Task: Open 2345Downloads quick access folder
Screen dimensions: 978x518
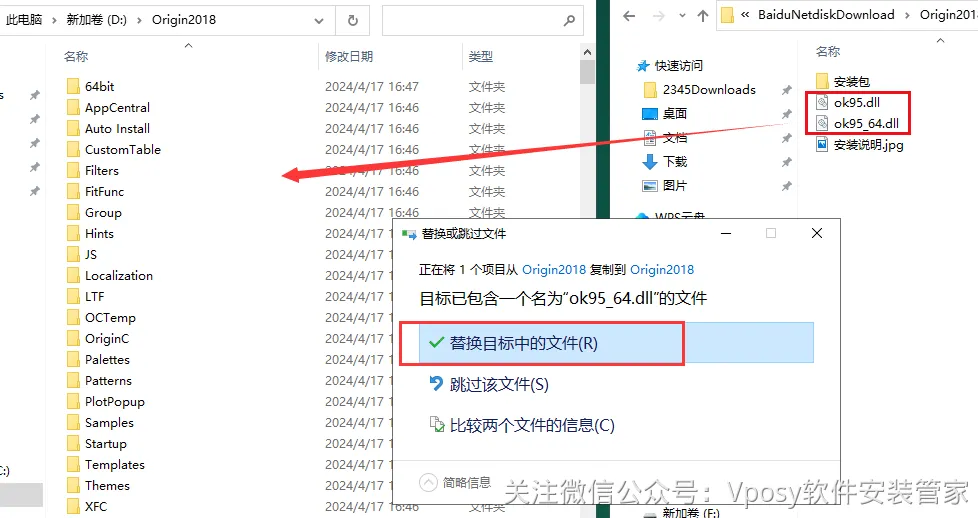Action: [x=709, y=90]
